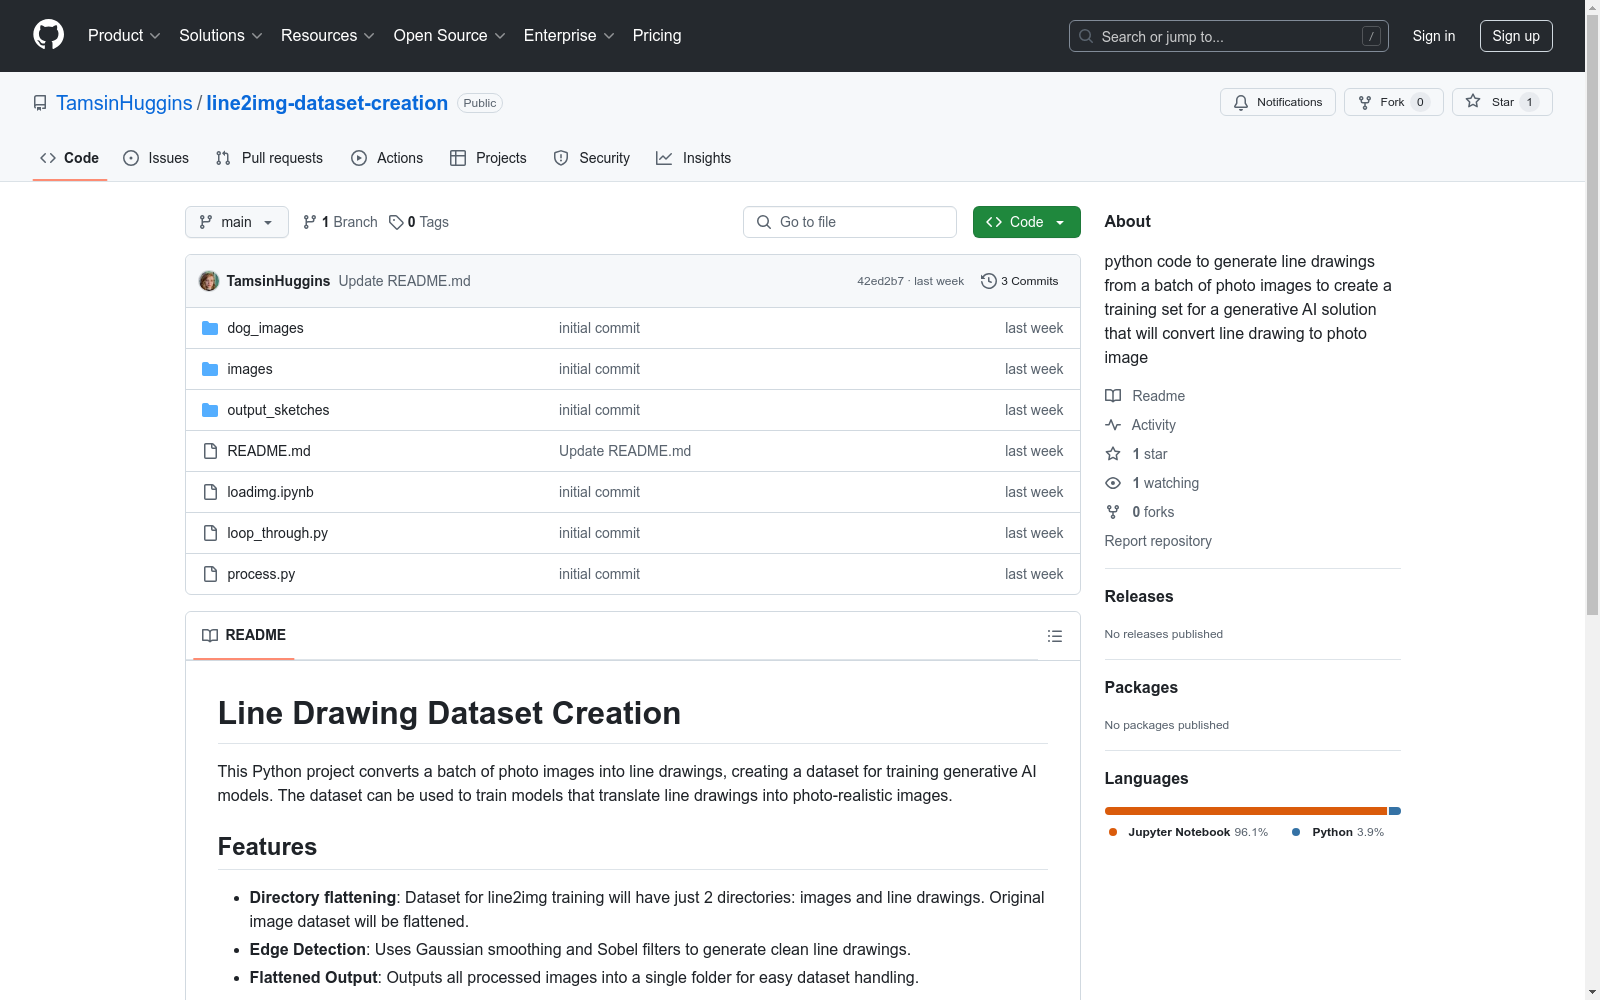Open the Insights tab
1600x1000 pixels.
[x=693, y=158]
